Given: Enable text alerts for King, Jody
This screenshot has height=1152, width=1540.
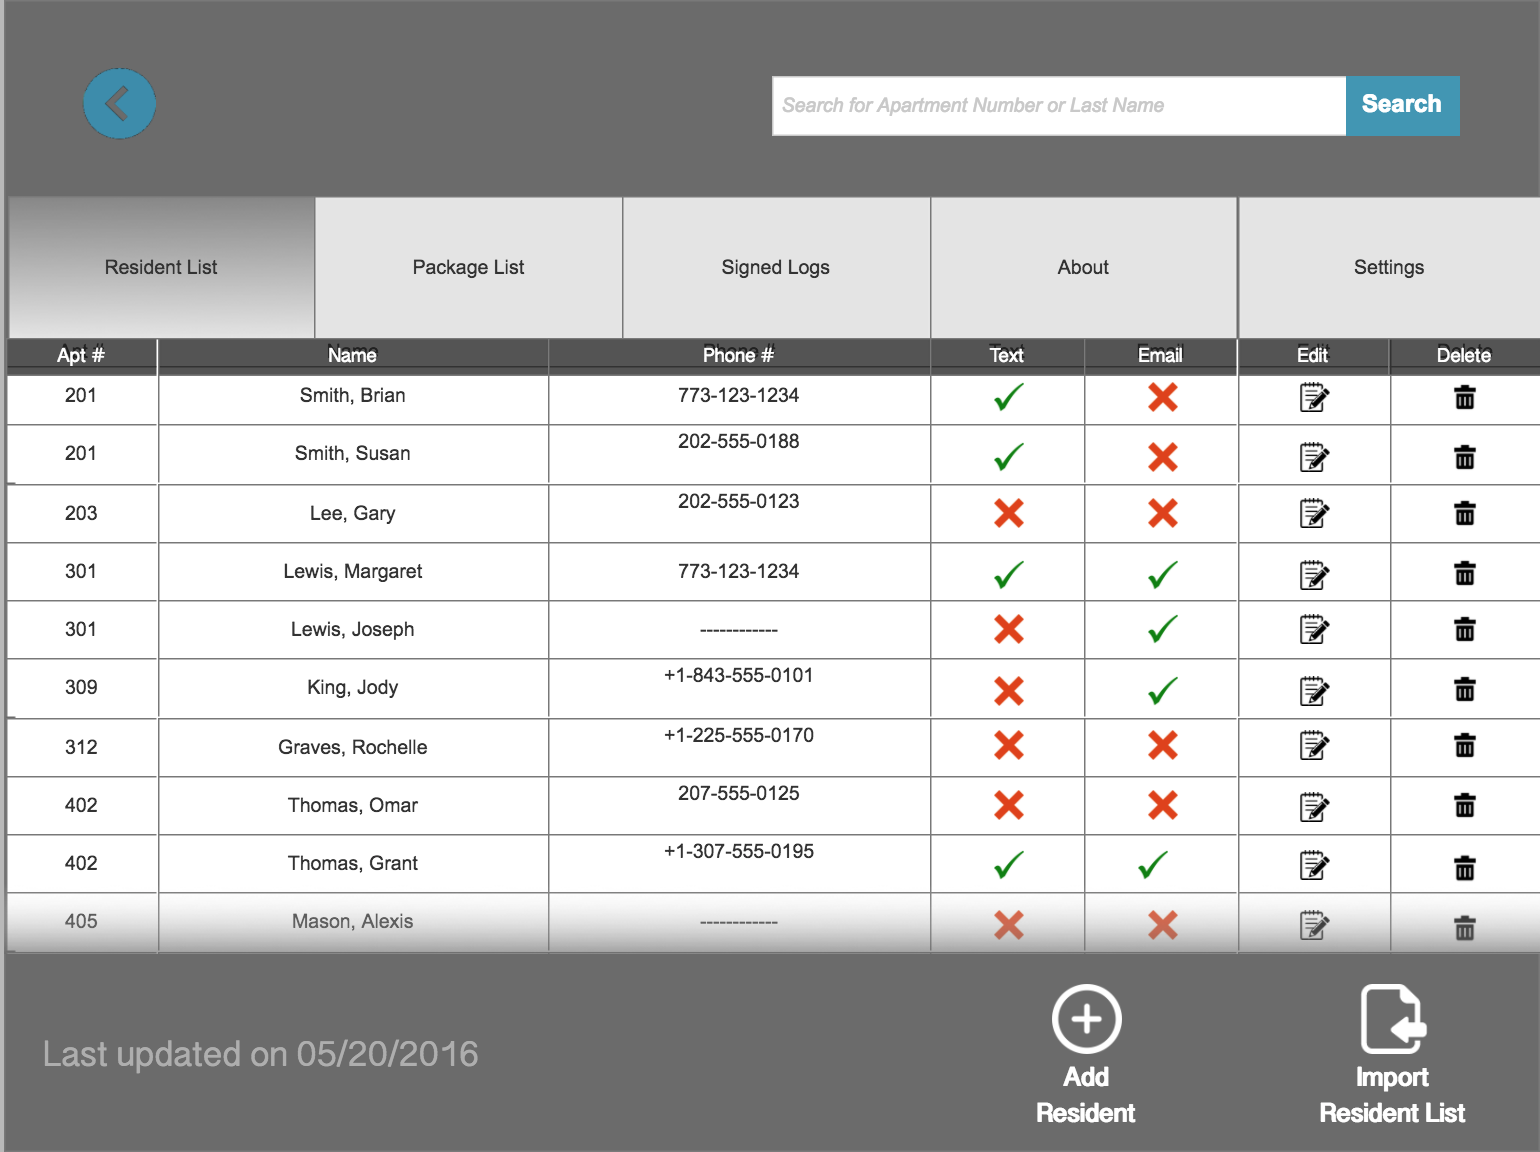Looking at the screenshot, I should point(1009,691).
